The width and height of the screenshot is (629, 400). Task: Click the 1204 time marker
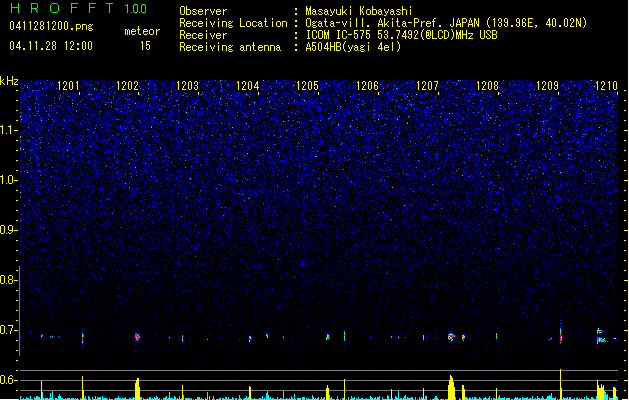tap(248, 86)
